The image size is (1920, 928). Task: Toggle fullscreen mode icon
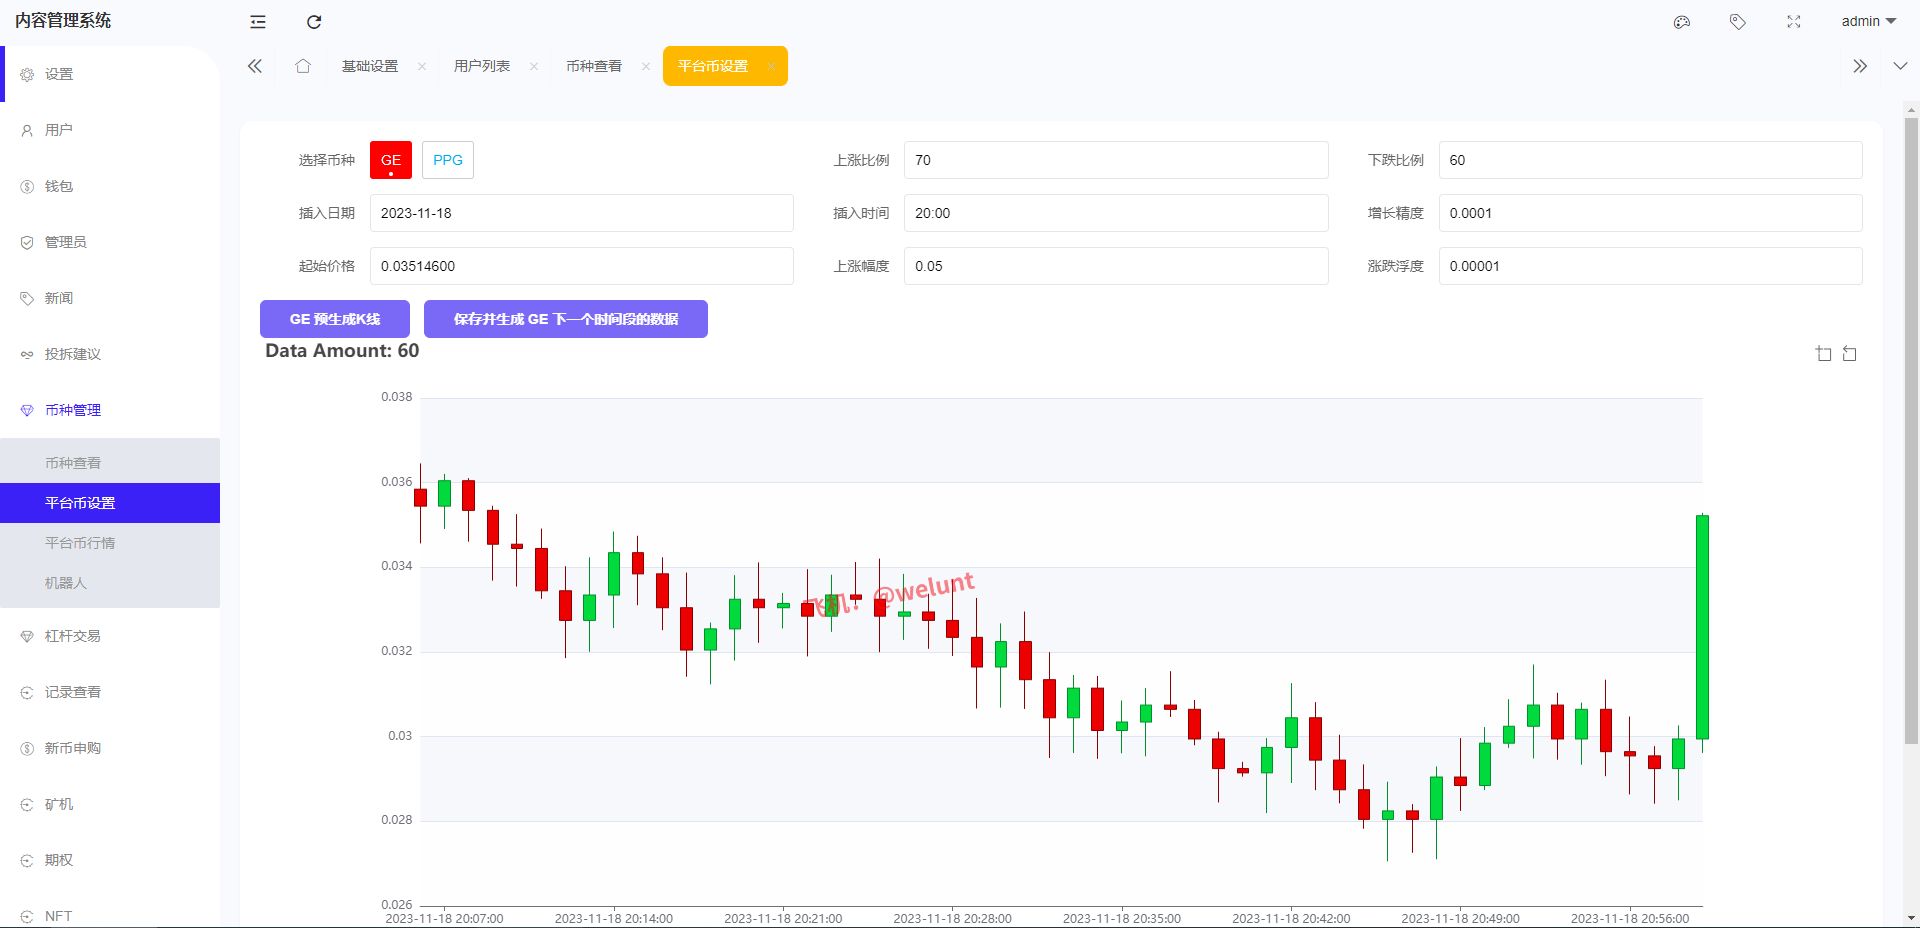coord(1794,22)
